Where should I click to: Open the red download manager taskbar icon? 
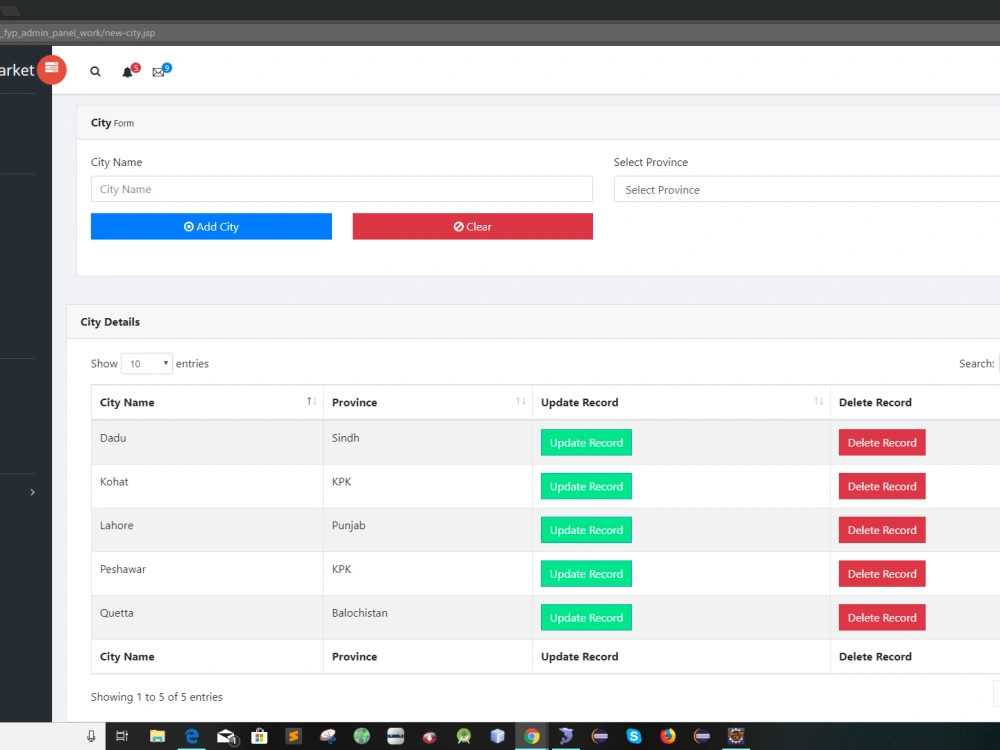pos(429,737)
